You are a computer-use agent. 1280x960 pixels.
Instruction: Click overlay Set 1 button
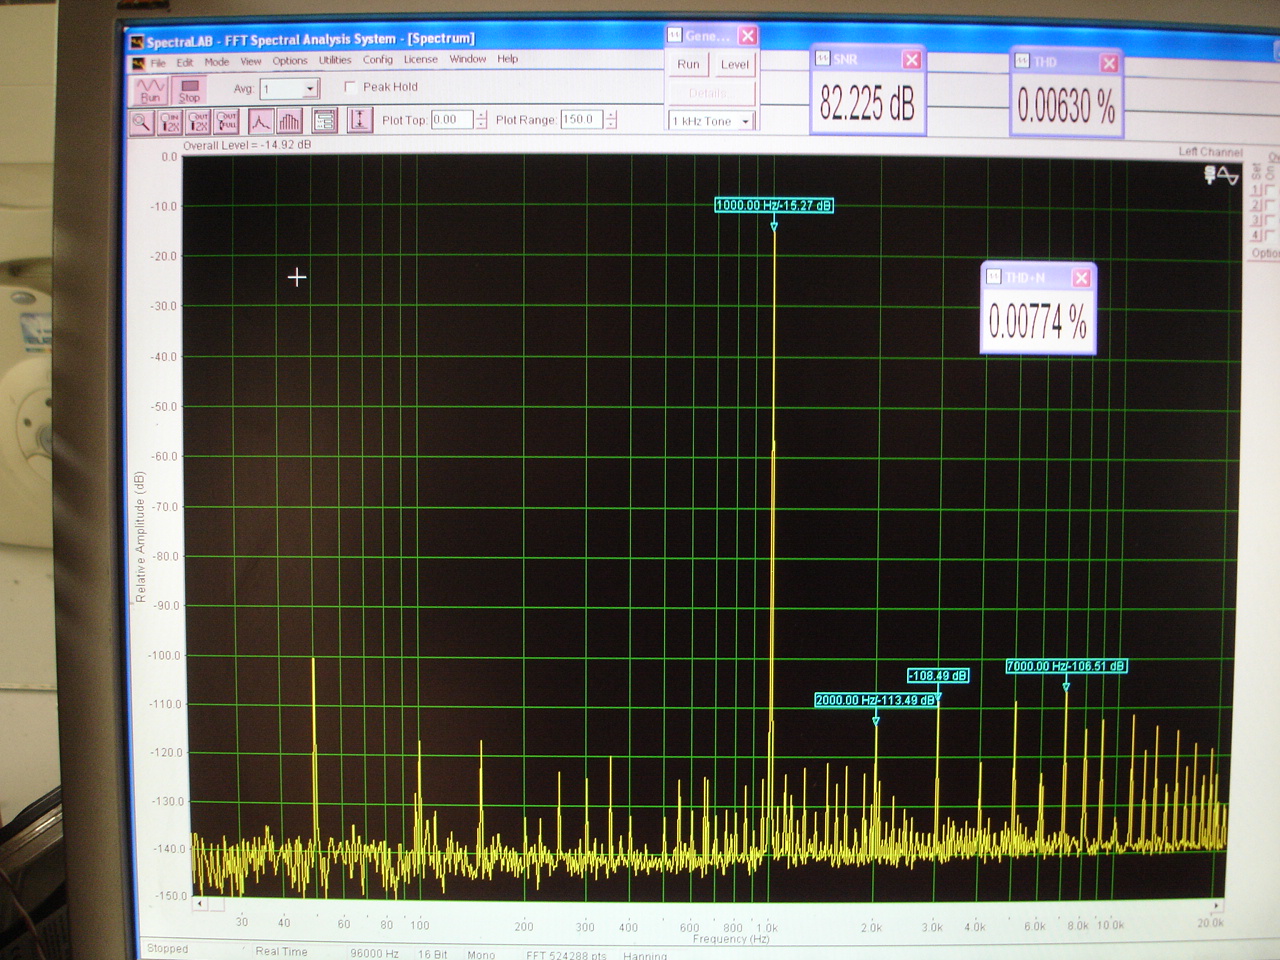(x=1256, y=190)
